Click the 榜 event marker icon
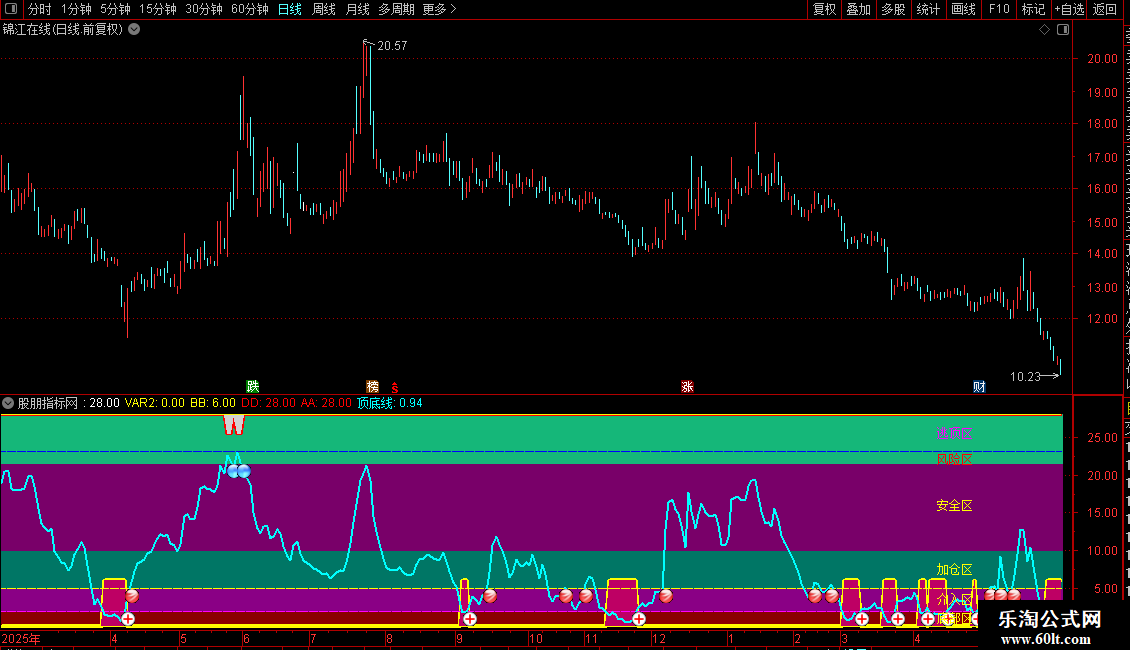The width and height of the screenshot is (1130, 650). click(x=373, y=387)
